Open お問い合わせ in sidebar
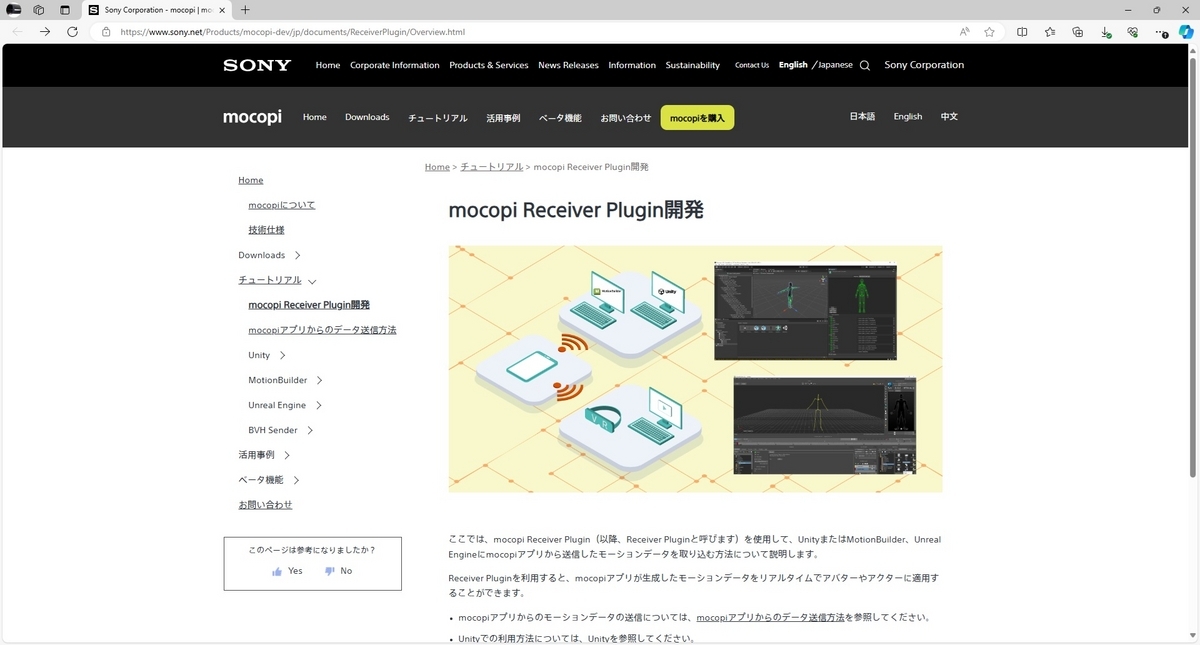Screen dimensions: 1200x645 [x=265, y=505]
